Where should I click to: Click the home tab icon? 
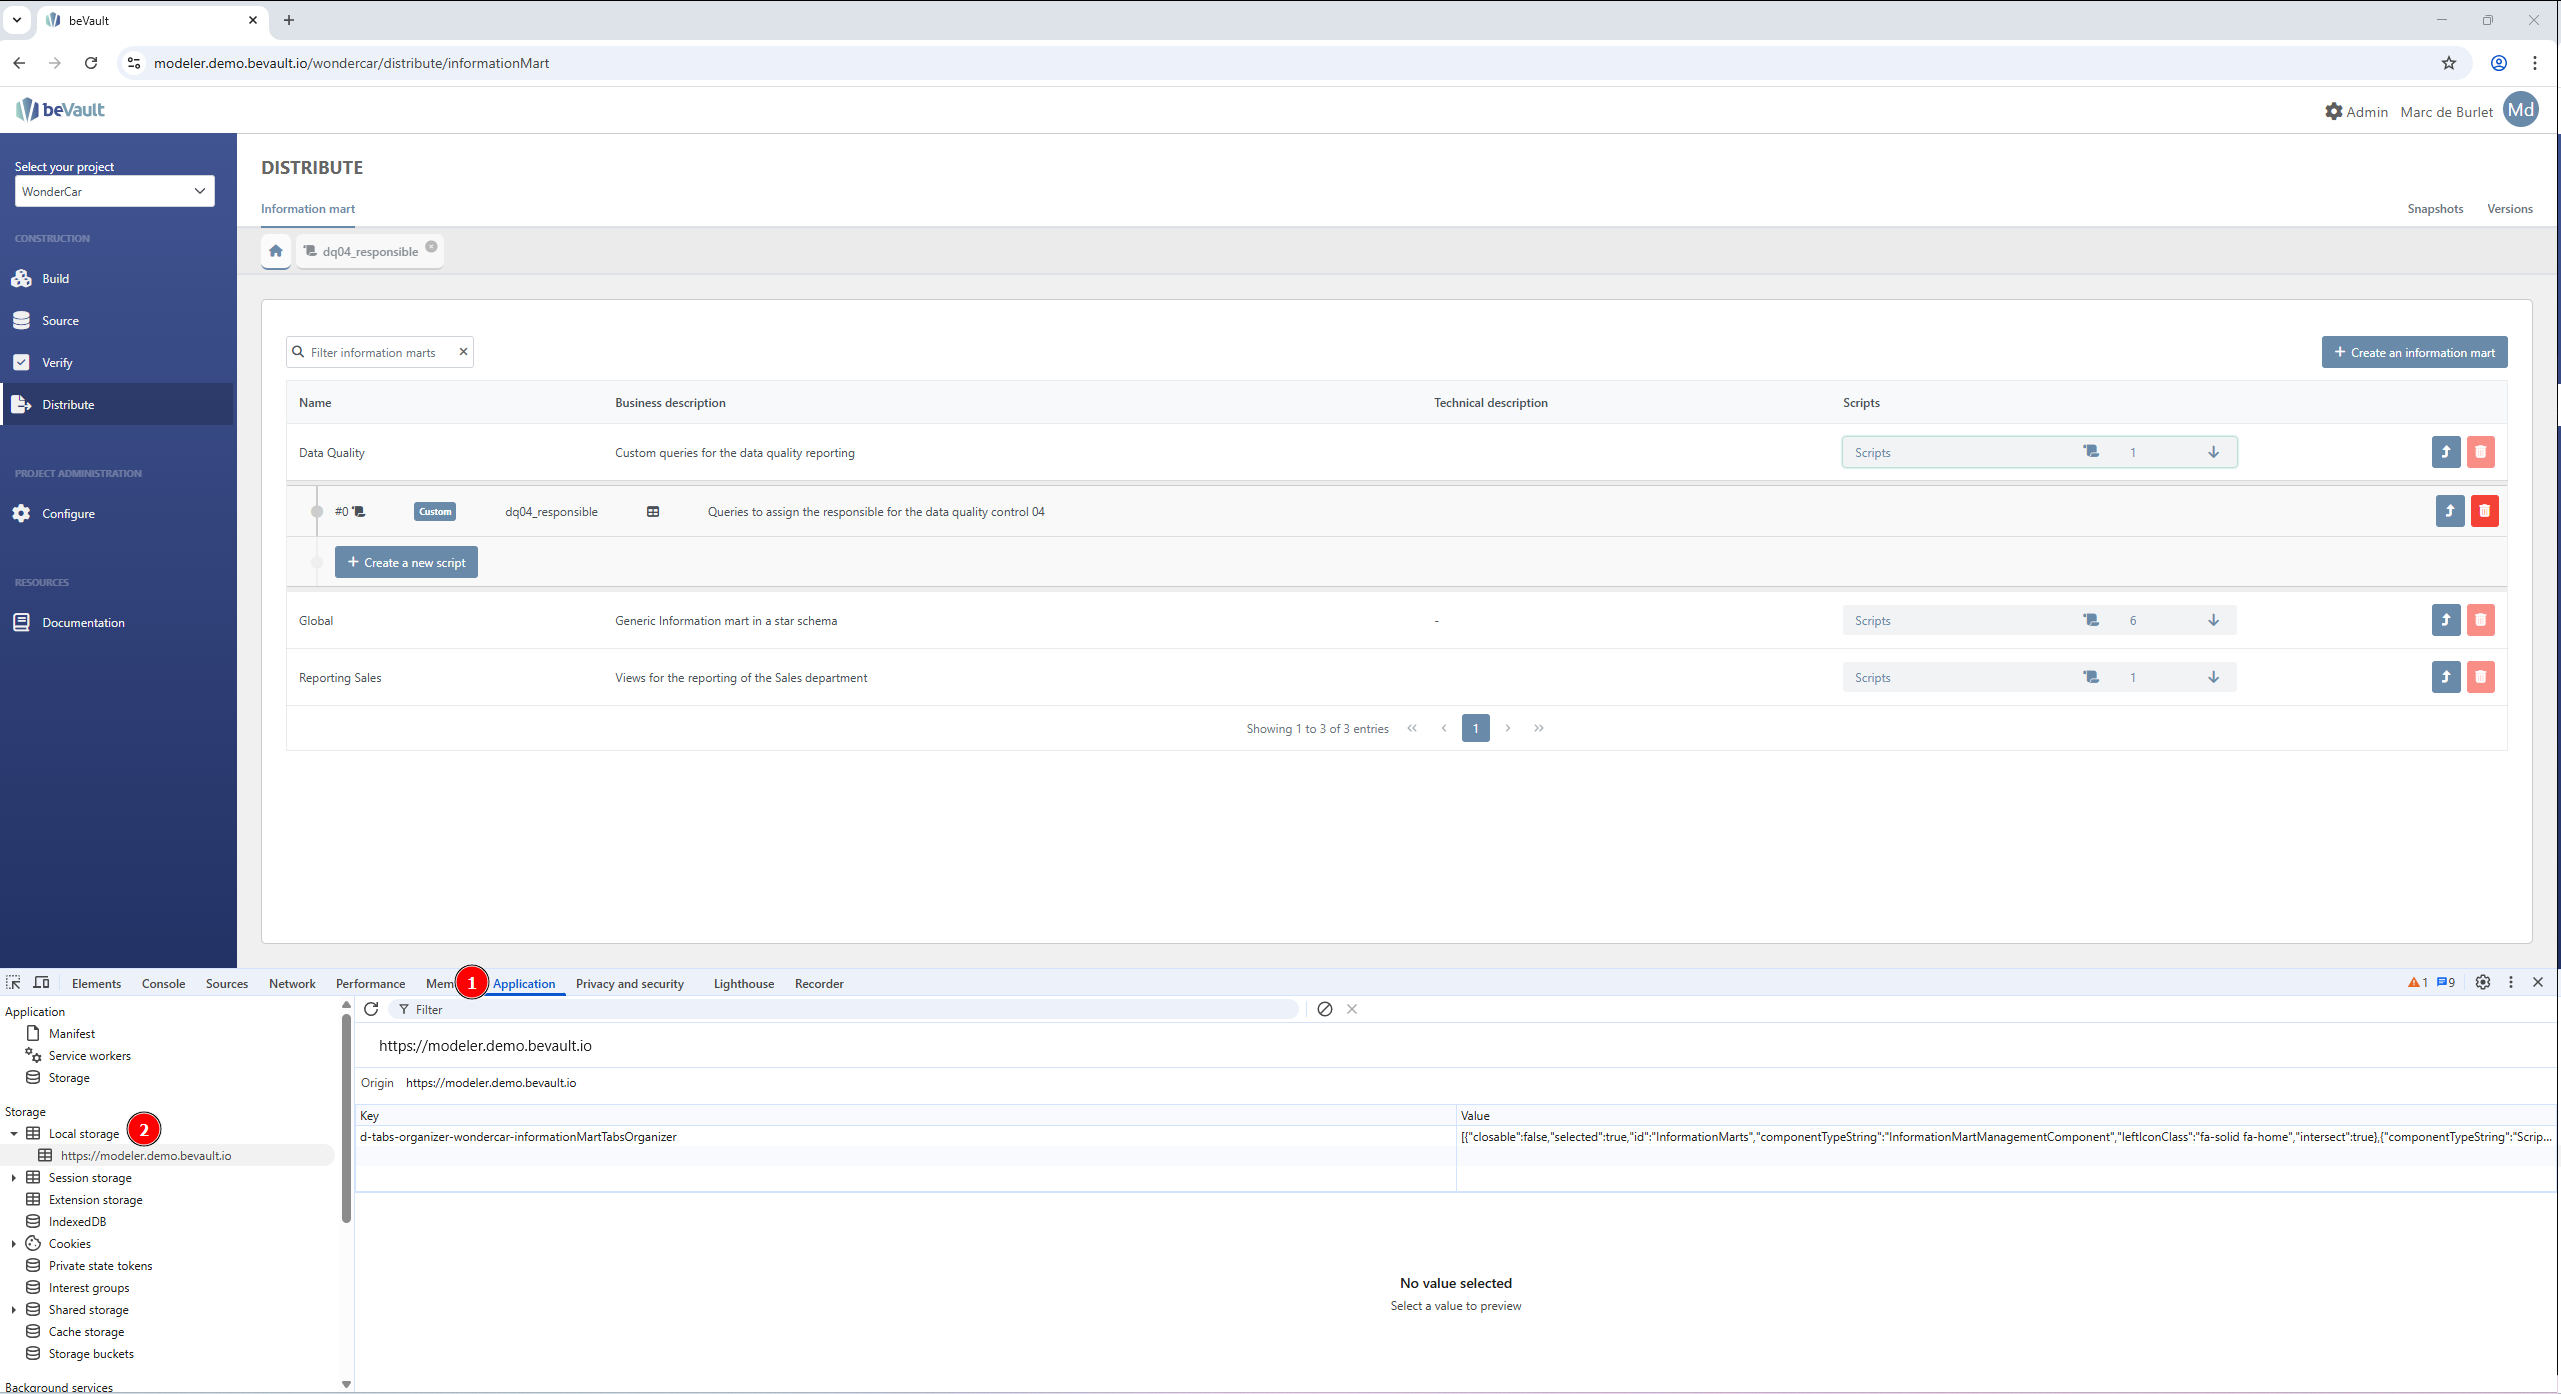[276, 251]
